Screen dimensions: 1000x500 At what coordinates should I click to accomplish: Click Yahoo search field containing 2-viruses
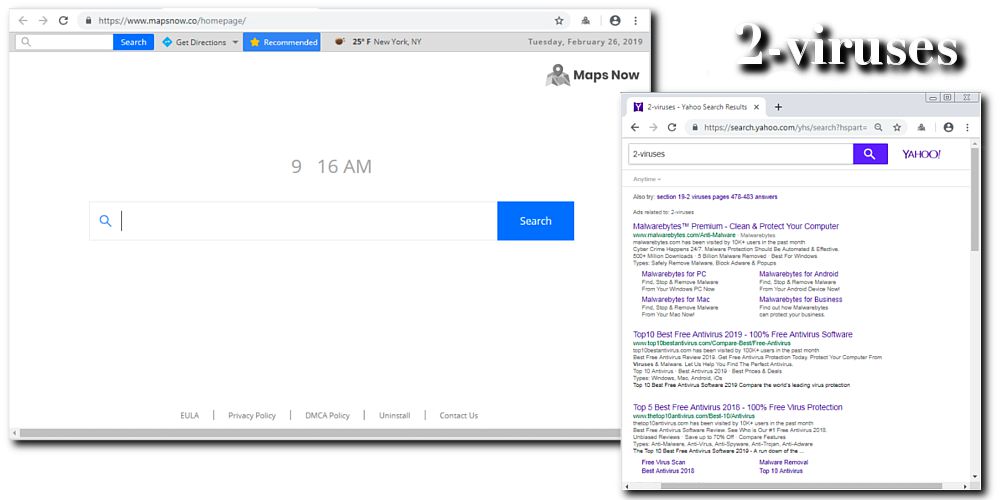[x=740, y=154]
